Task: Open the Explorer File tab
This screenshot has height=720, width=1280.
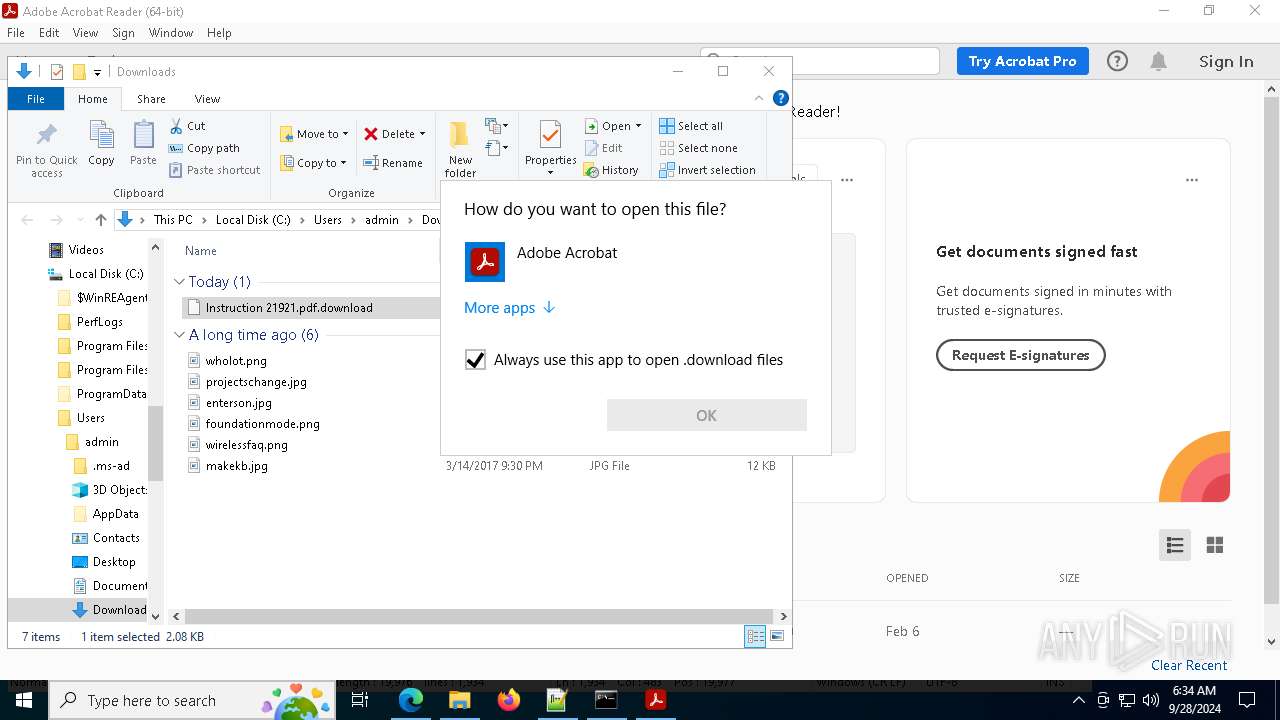Action: [x=36, y=99]
